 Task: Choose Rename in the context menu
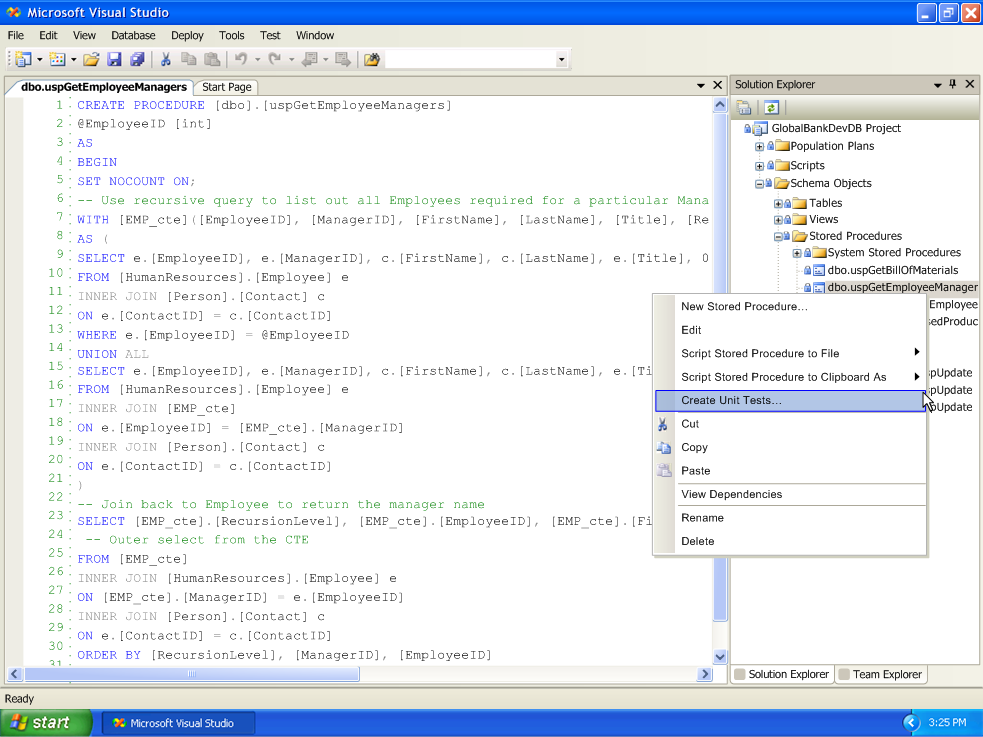(790, 518)
